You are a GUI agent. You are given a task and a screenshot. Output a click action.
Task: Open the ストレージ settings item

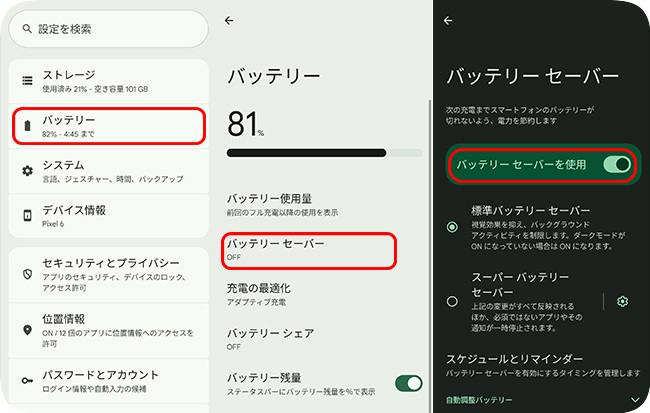click(x=109, y=81)
